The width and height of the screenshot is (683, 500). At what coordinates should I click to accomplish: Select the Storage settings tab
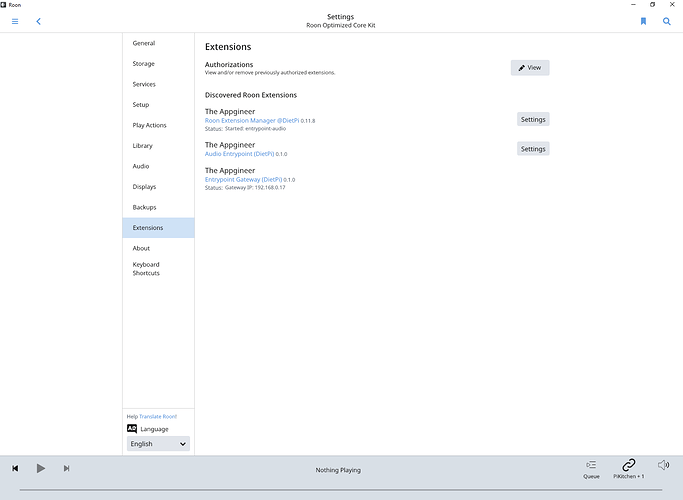[x=158, y=64]
